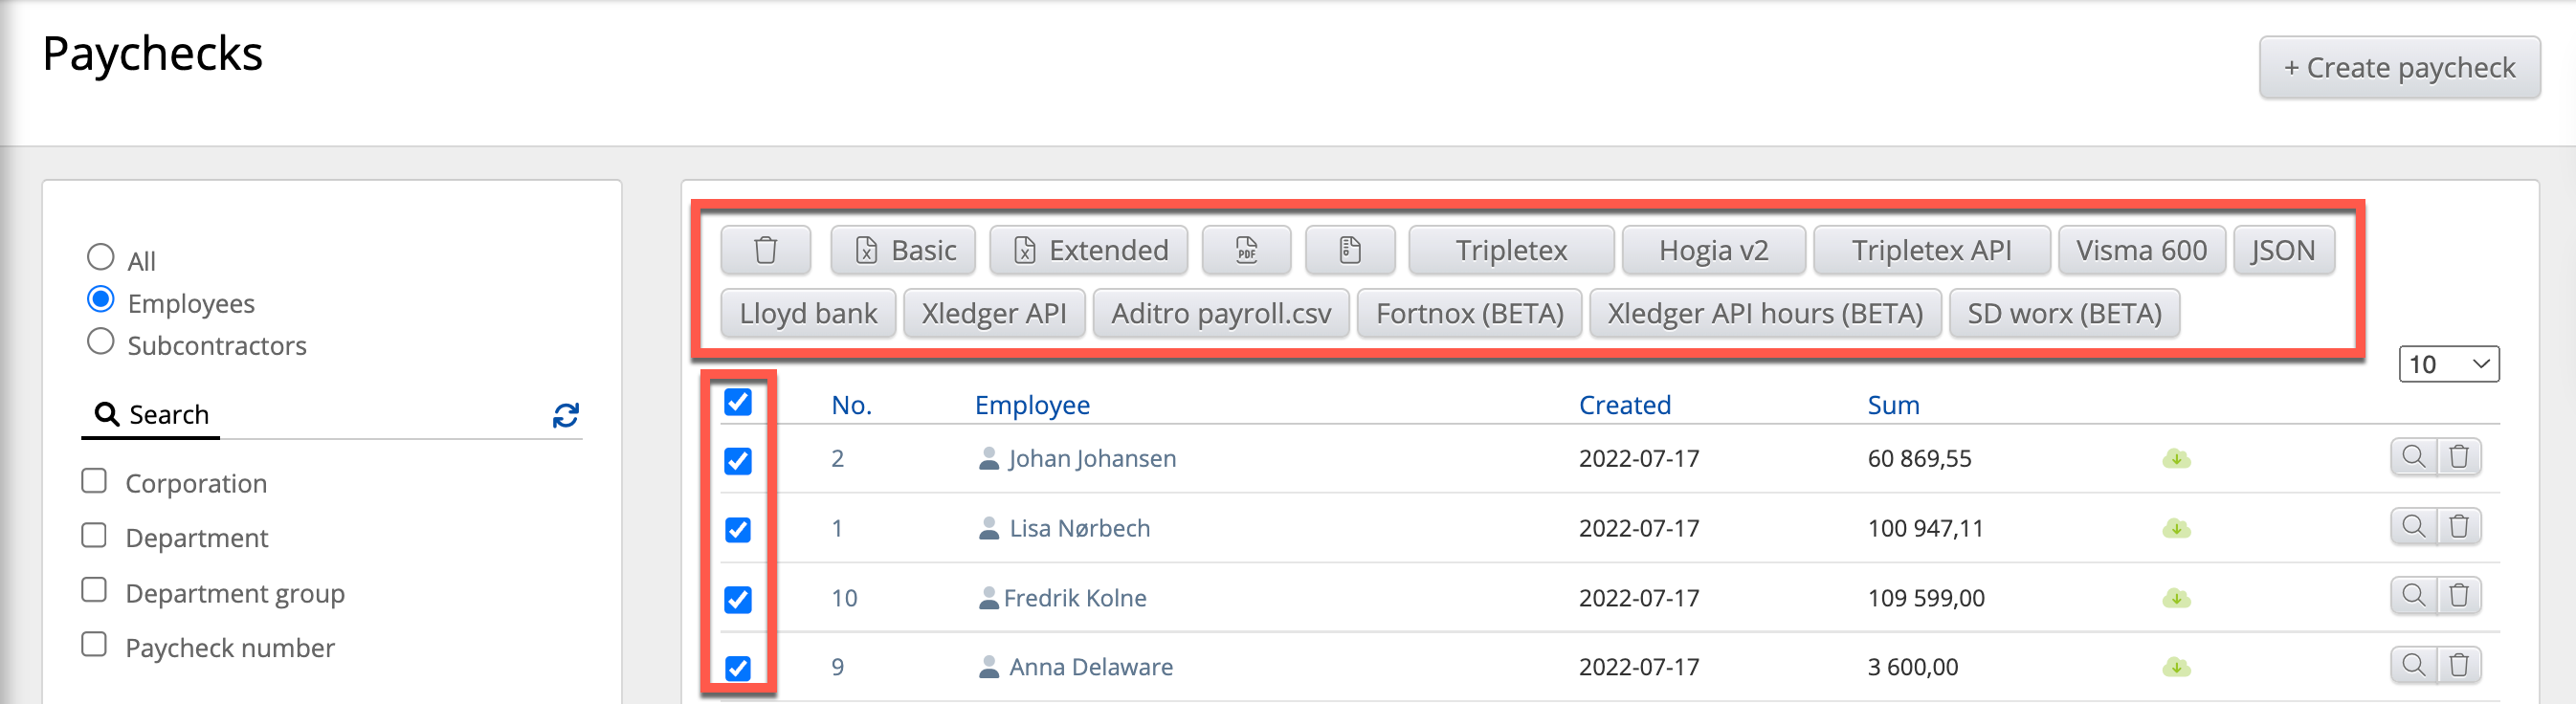Click green cloud icon for Johan Johansen
Image resolution: width=2576 pixels, height=704 pixels.
pyautogui.click(x=2176, y=459)
